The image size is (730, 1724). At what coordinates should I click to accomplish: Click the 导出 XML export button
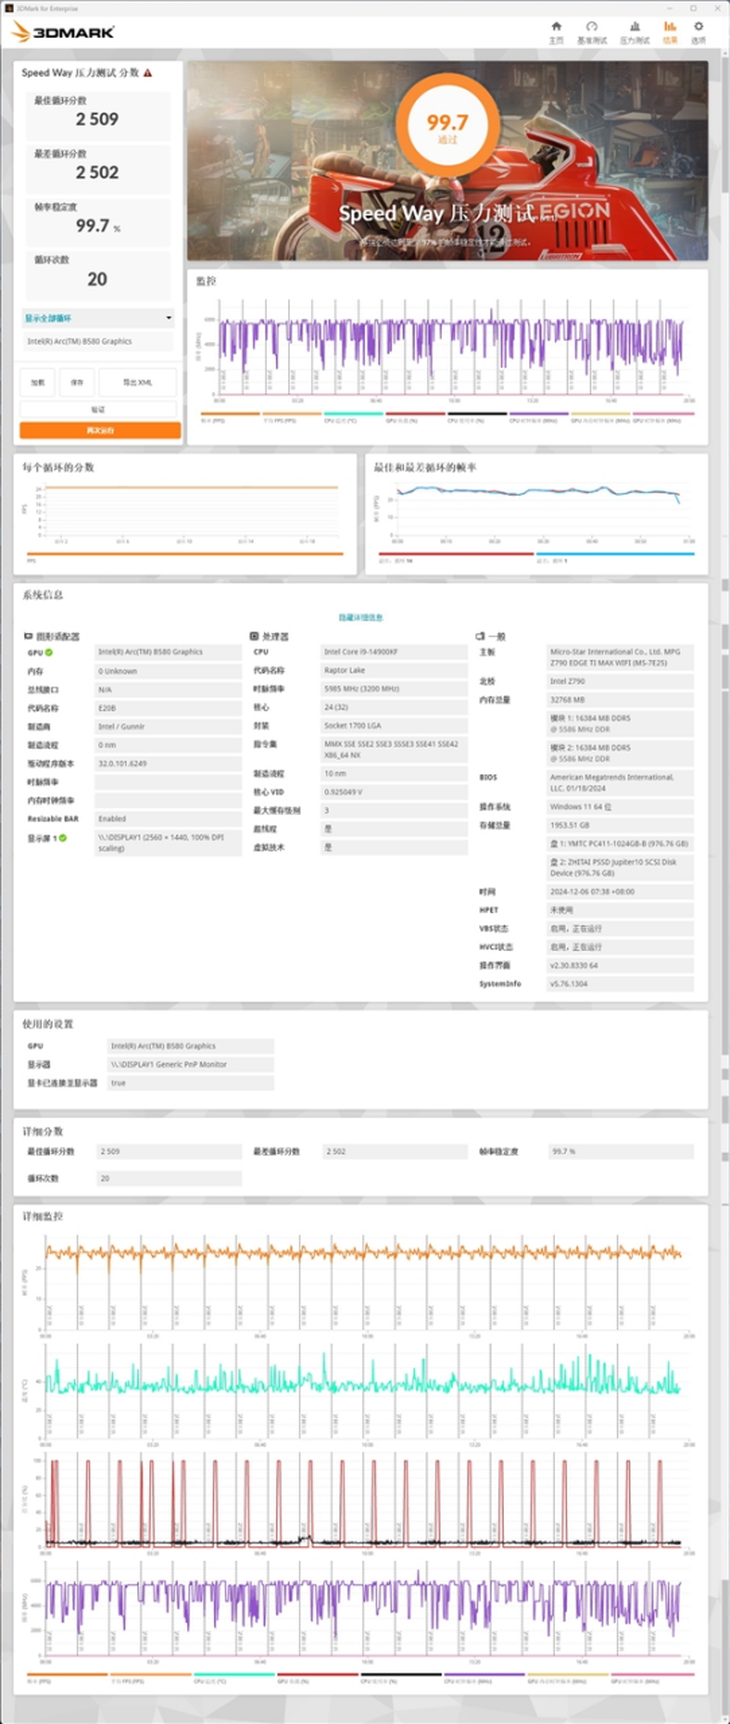point(138,382)
